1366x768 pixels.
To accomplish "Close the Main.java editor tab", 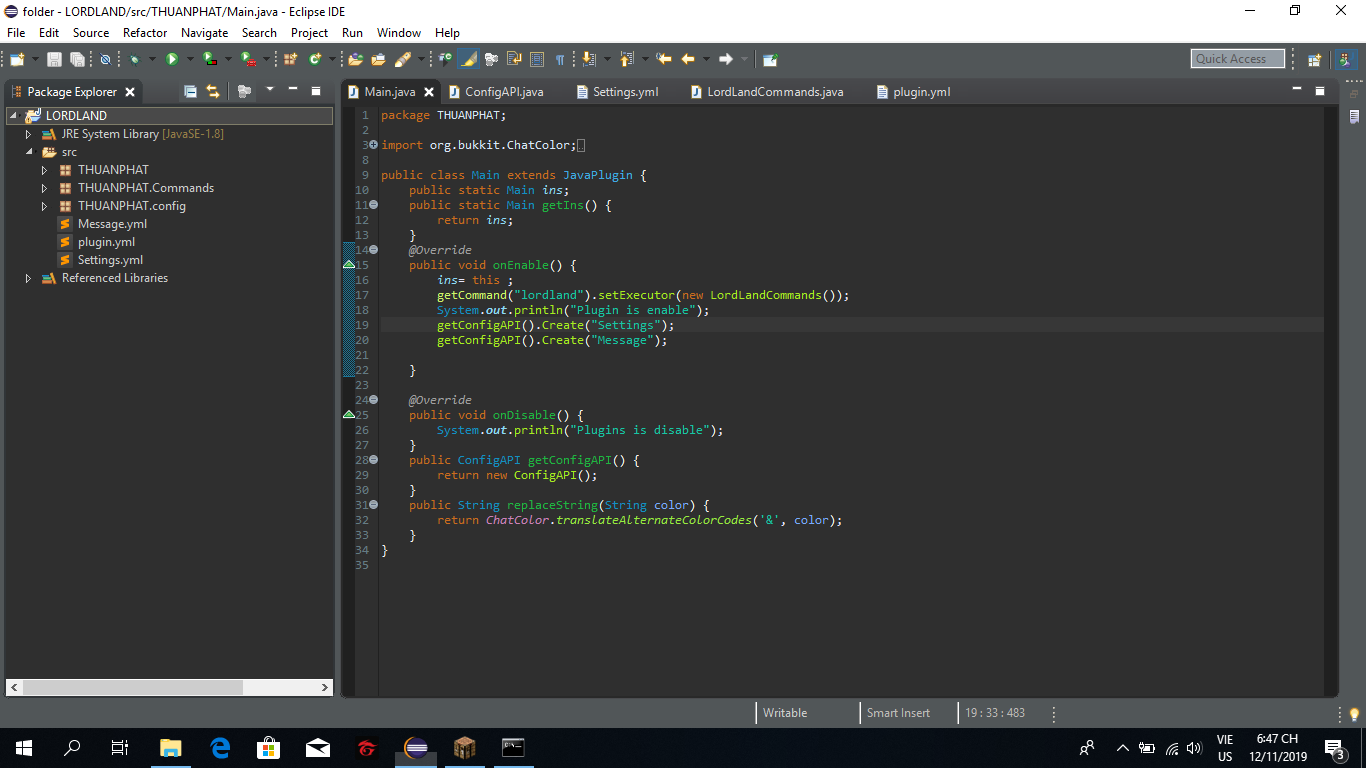I will 429,92.
